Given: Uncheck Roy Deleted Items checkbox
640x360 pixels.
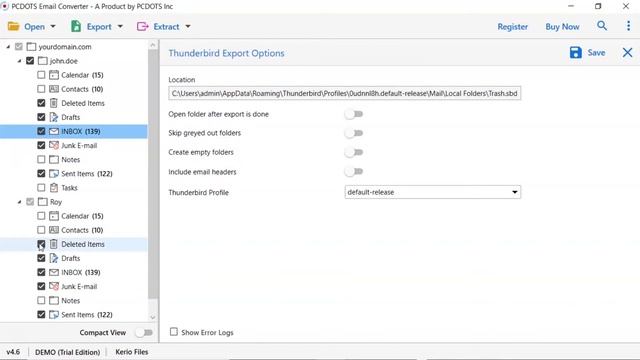Looking at the screenshot, I should point(41,244).
